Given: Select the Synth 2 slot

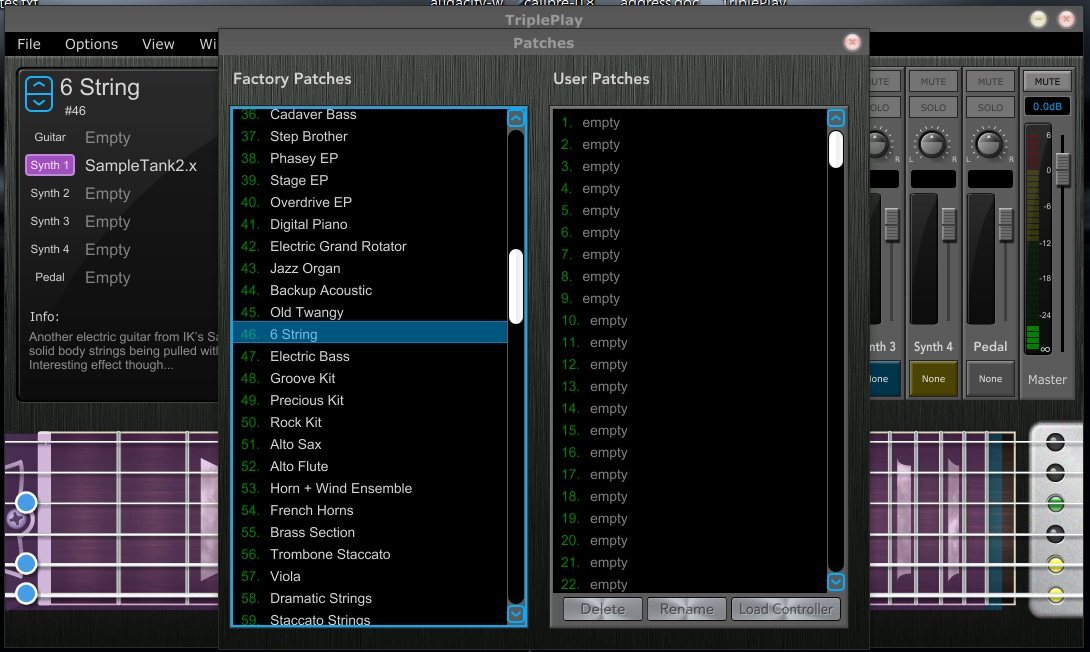Looking at the screenshot, I should 50,193.
